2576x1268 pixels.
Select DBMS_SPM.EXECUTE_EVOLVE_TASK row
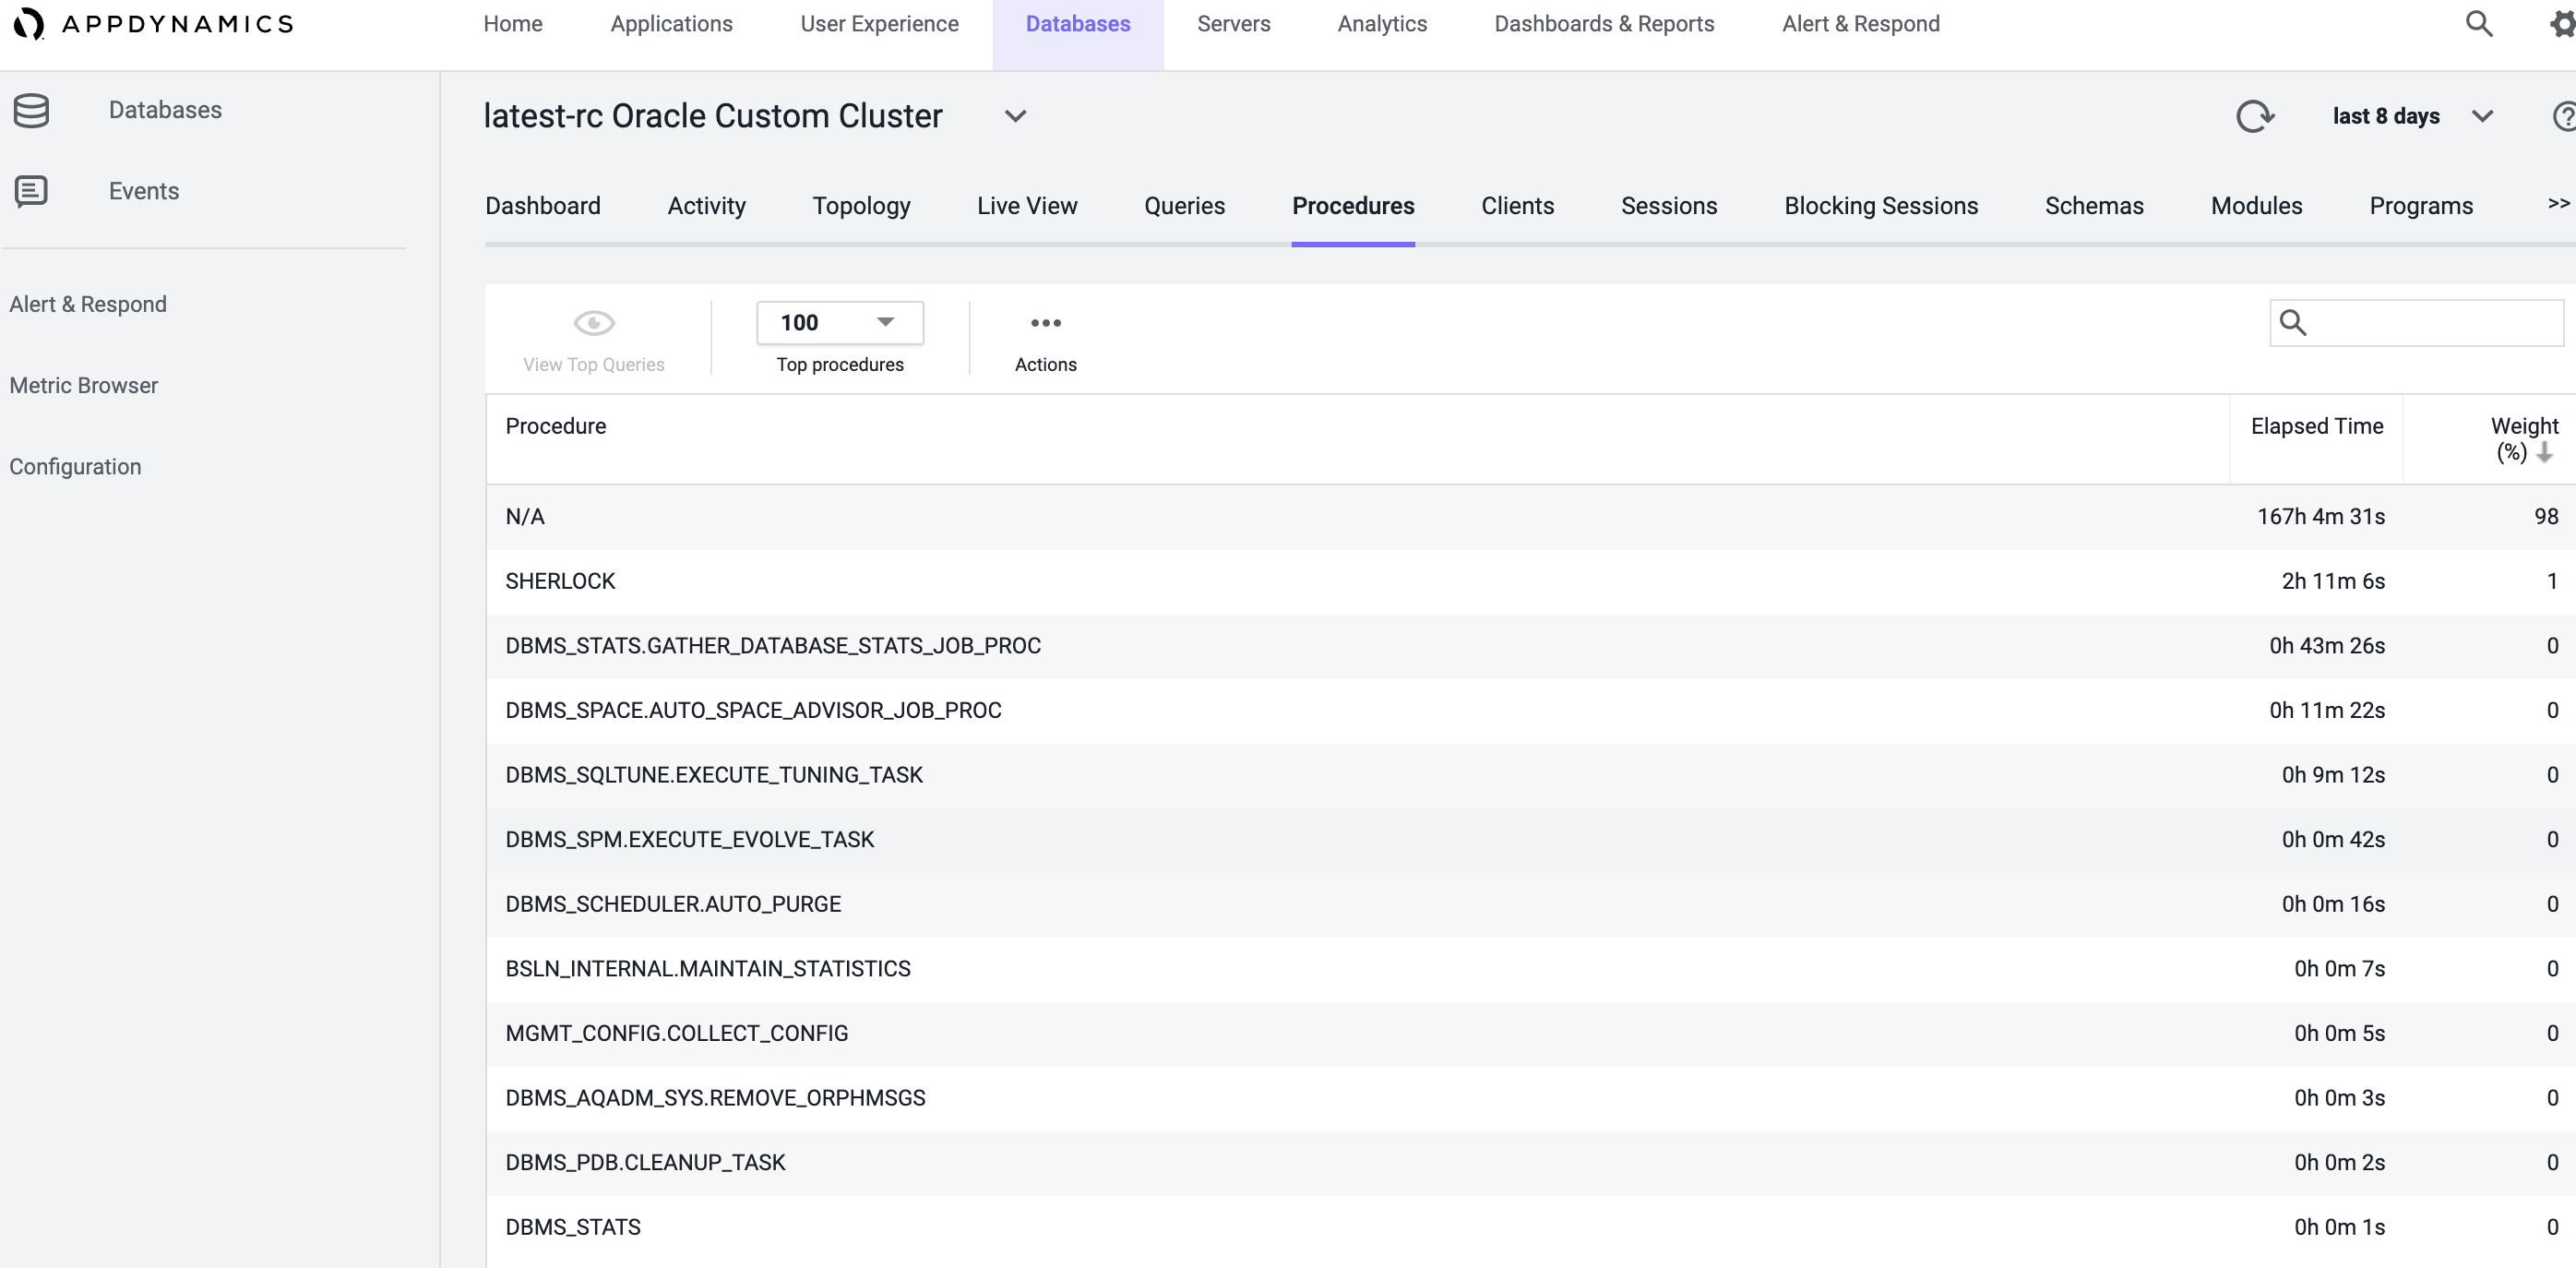coord(1530,840)
